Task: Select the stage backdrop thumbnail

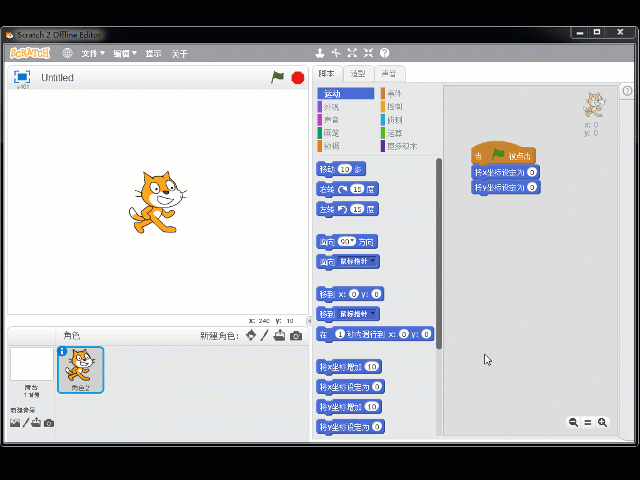Action: (x=32, y=364)
